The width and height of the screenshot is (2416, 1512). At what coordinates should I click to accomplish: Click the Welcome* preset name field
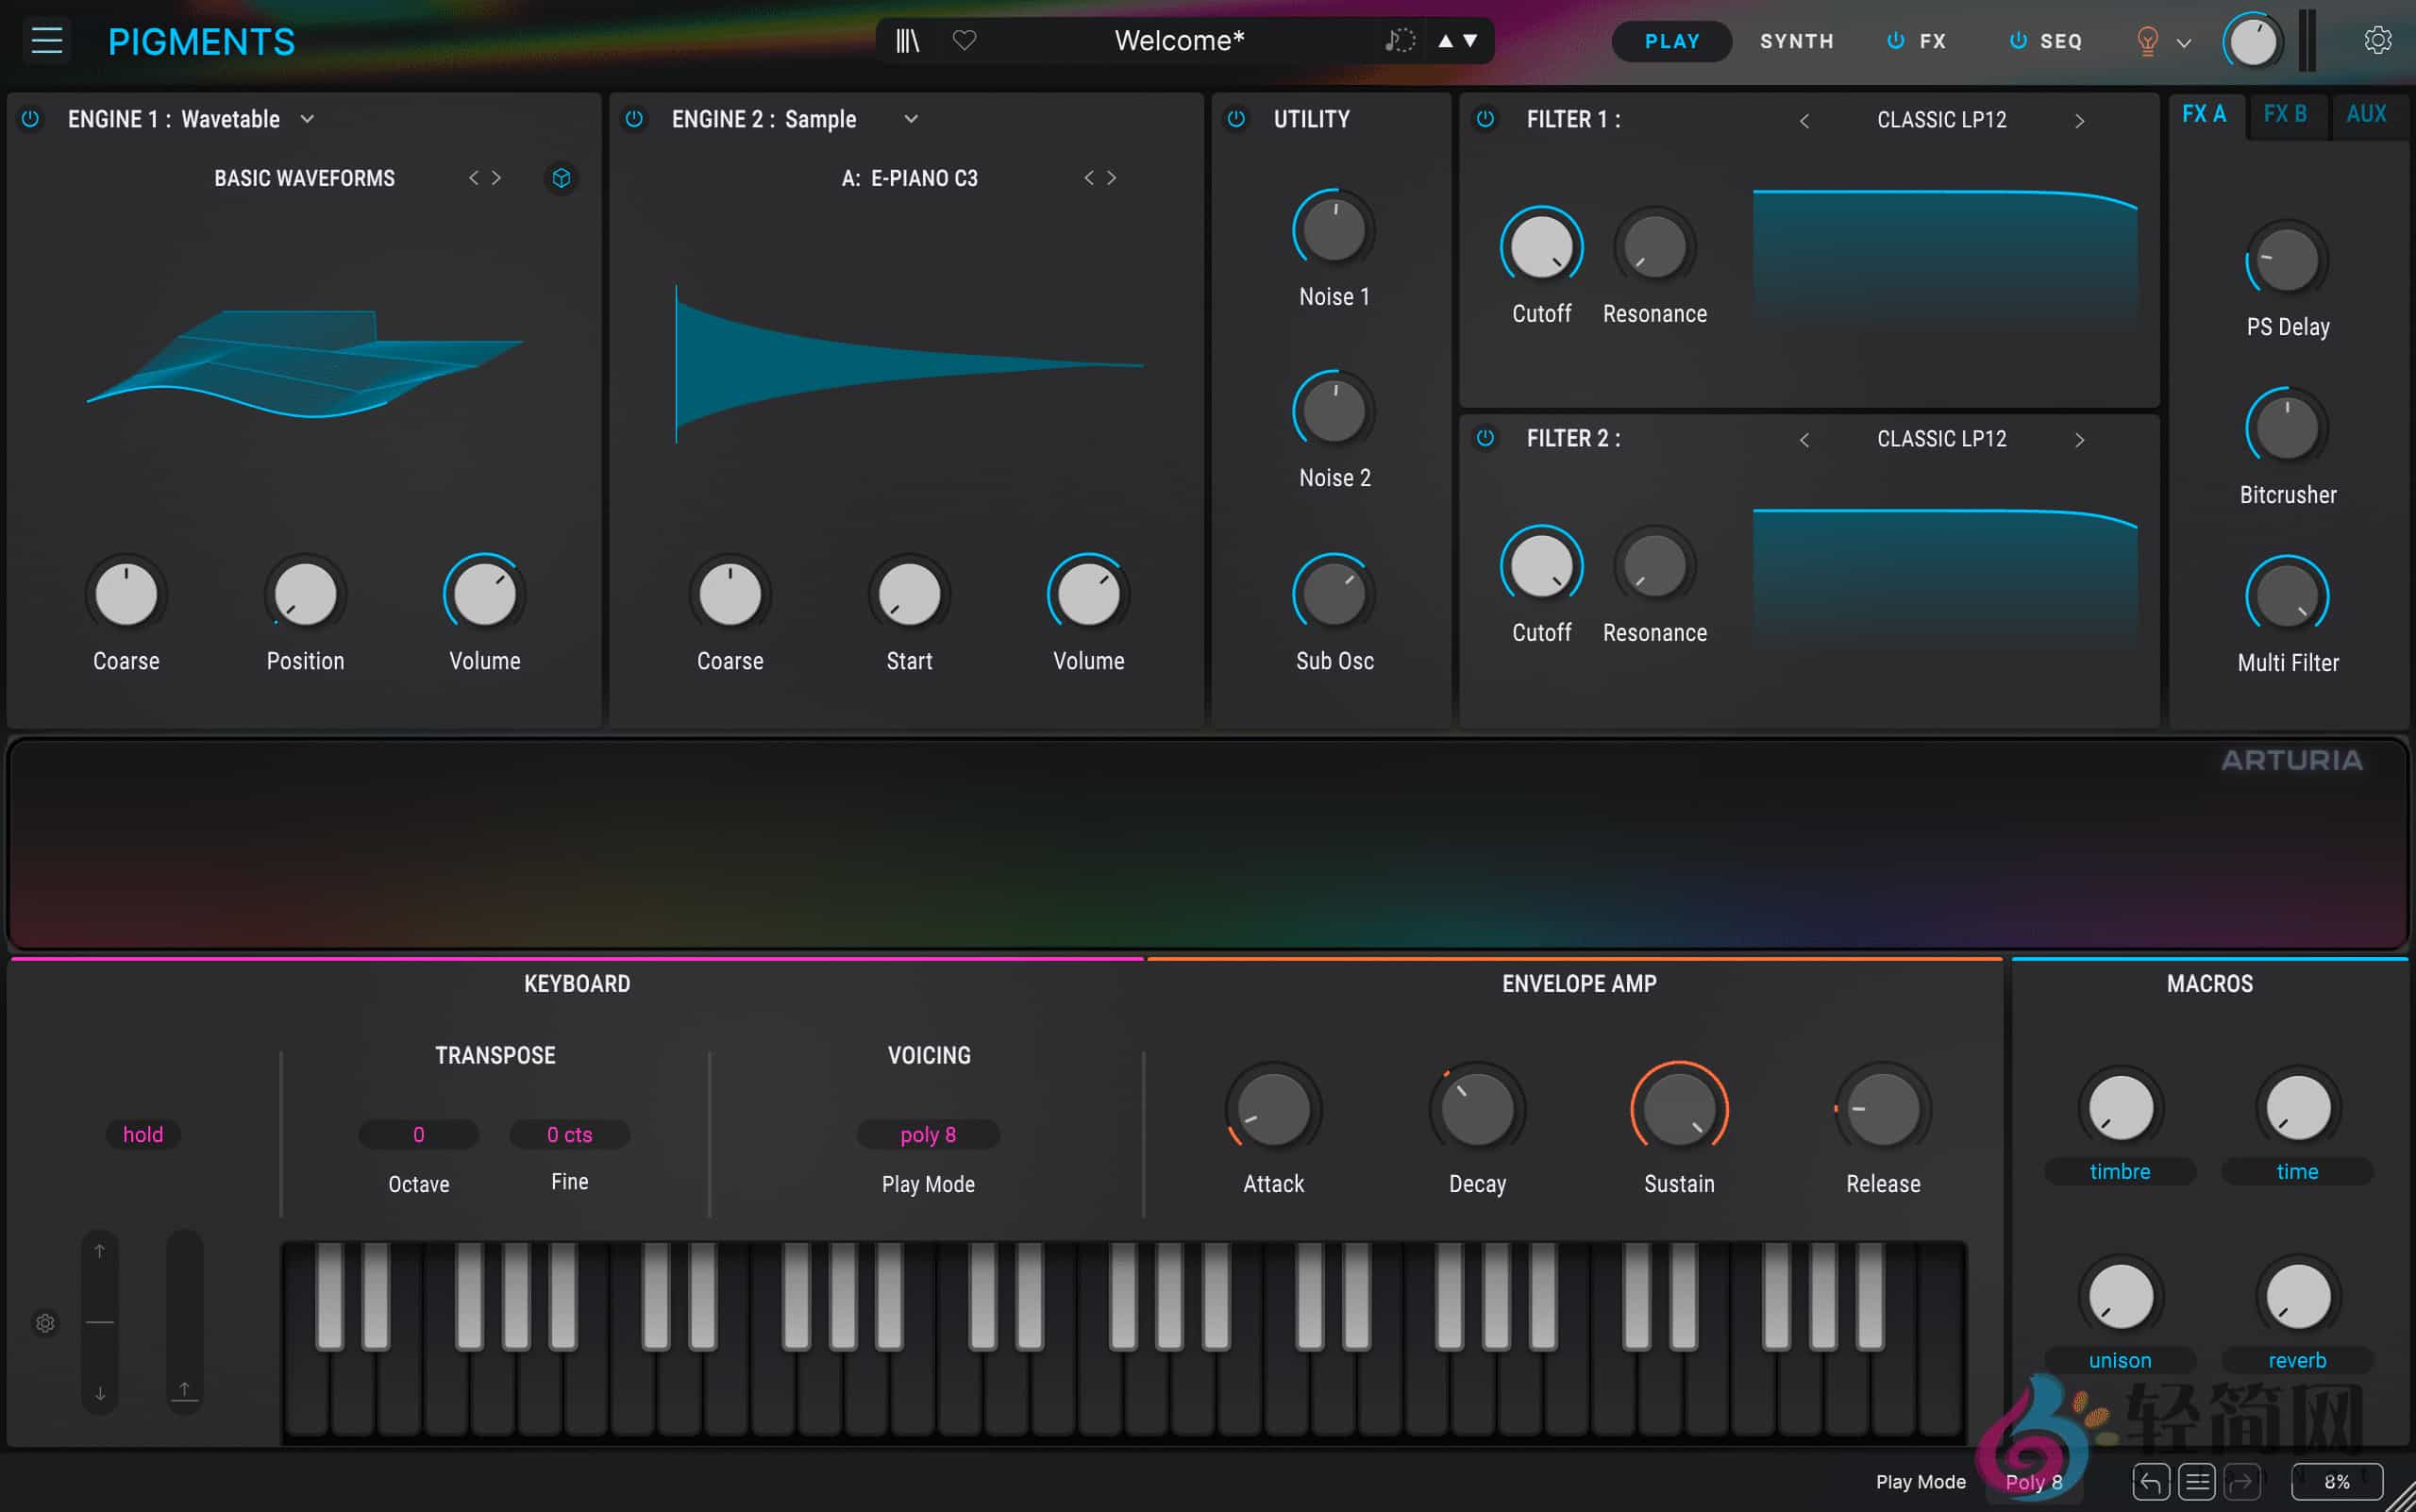(1178, 40)
